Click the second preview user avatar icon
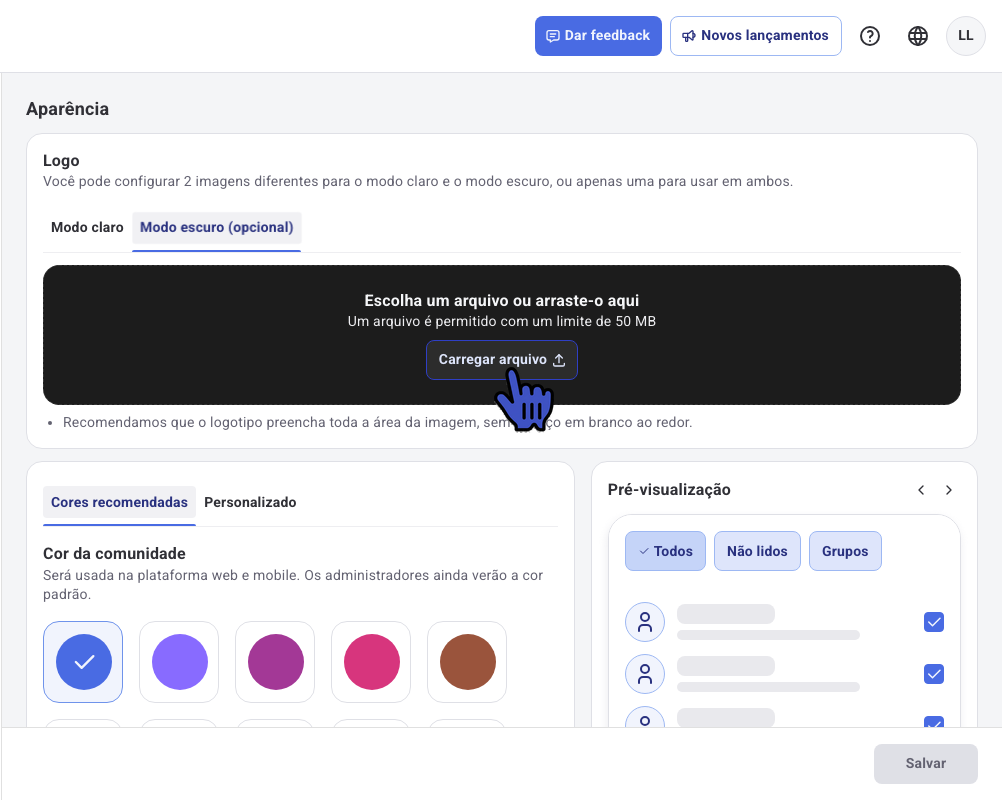Image resolution: width=1002 pixels, height=800 pixels. click(x=645, y=674)
